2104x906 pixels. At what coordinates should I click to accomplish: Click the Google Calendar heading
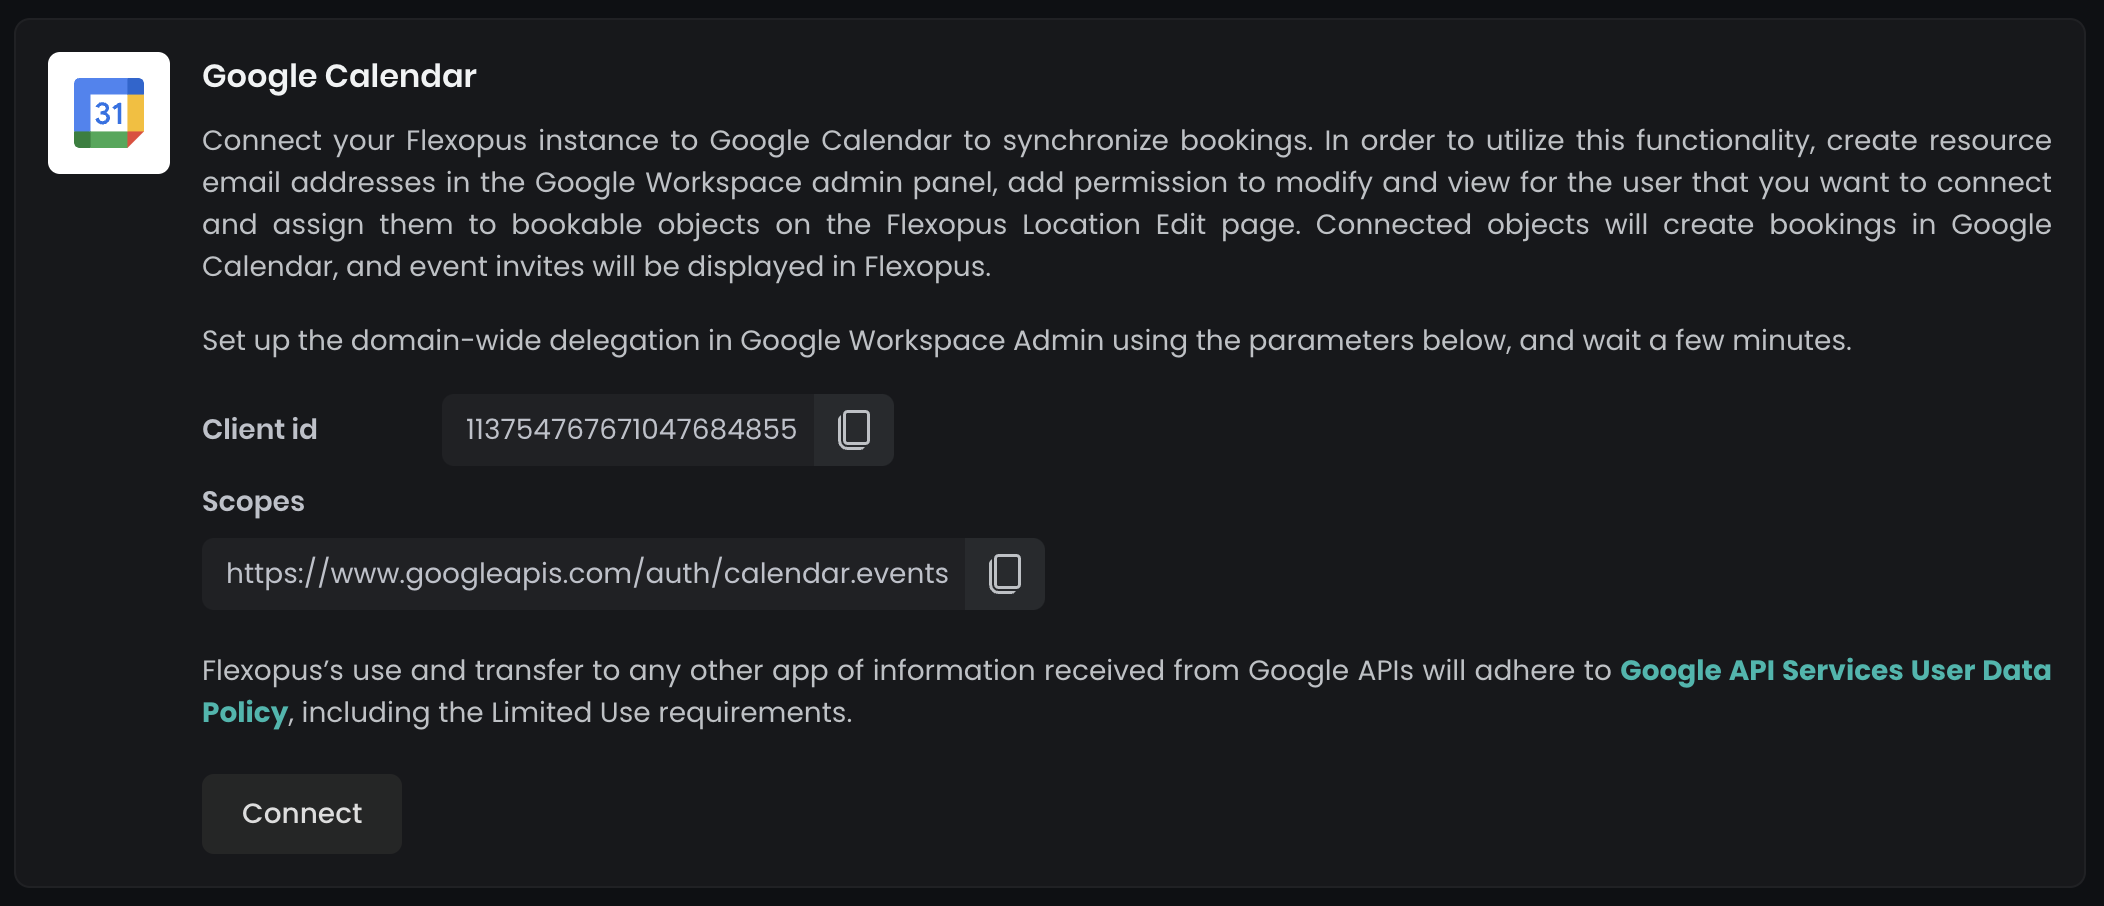coord(339,76)
